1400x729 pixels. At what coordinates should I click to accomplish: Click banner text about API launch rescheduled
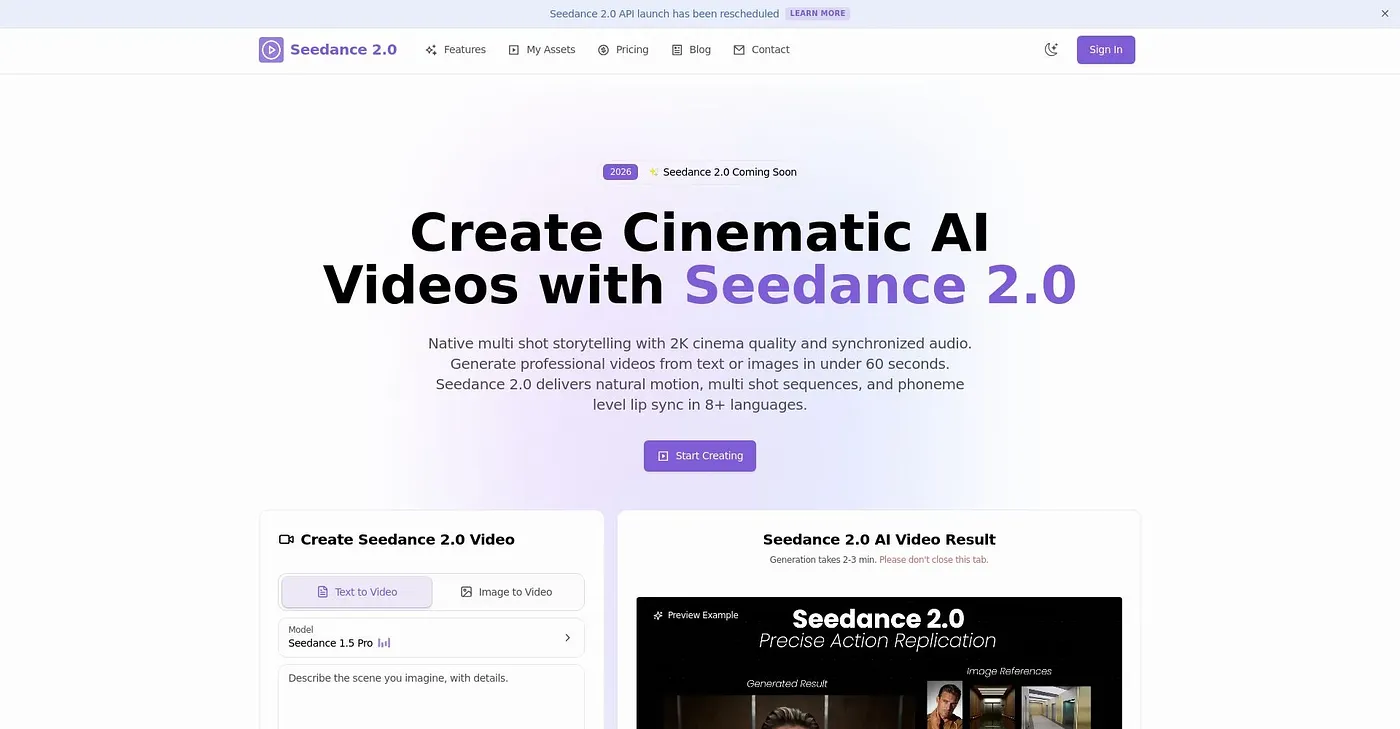pos(664,14)
